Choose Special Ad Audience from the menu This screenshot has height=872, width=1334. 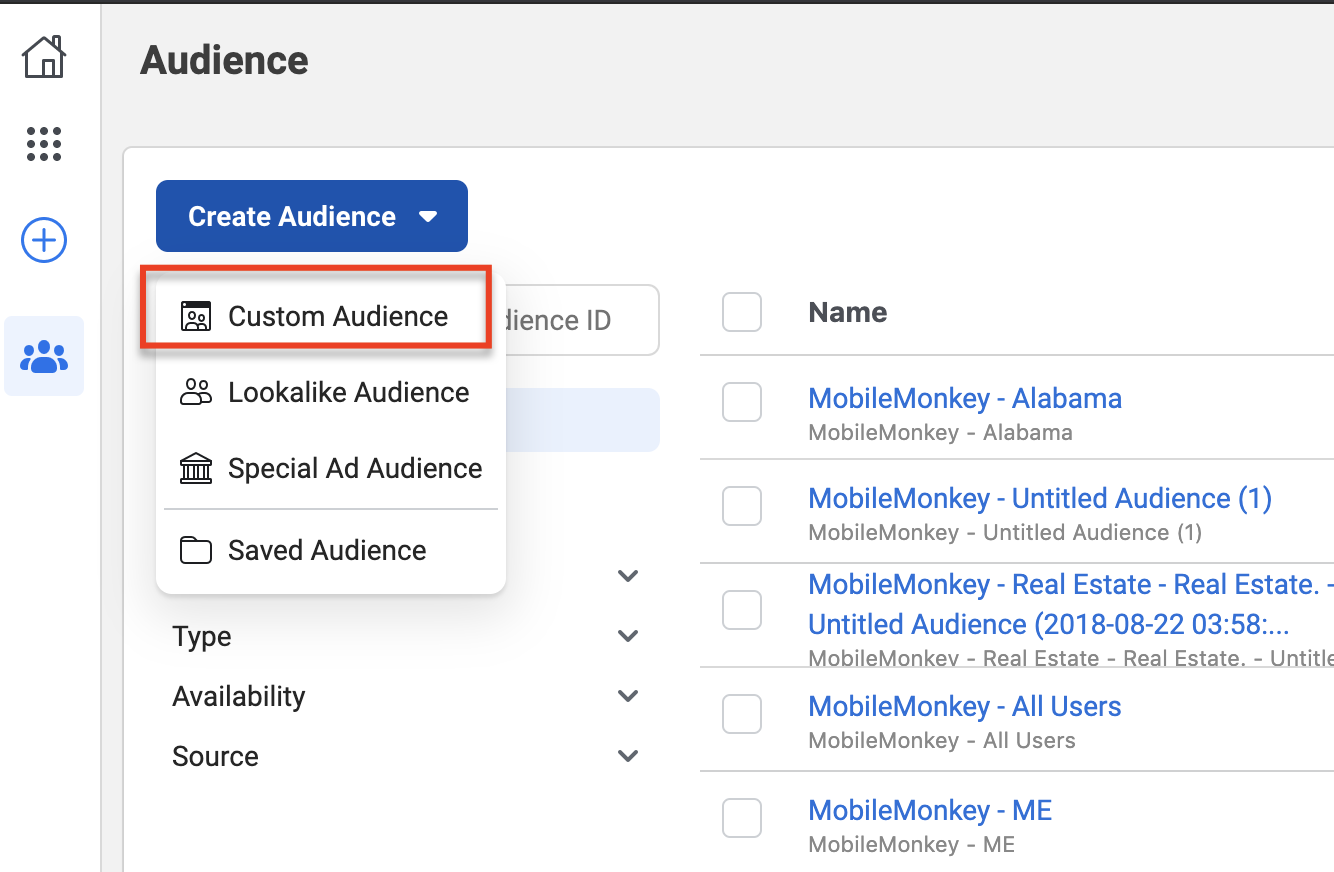[x=331, y=468]
